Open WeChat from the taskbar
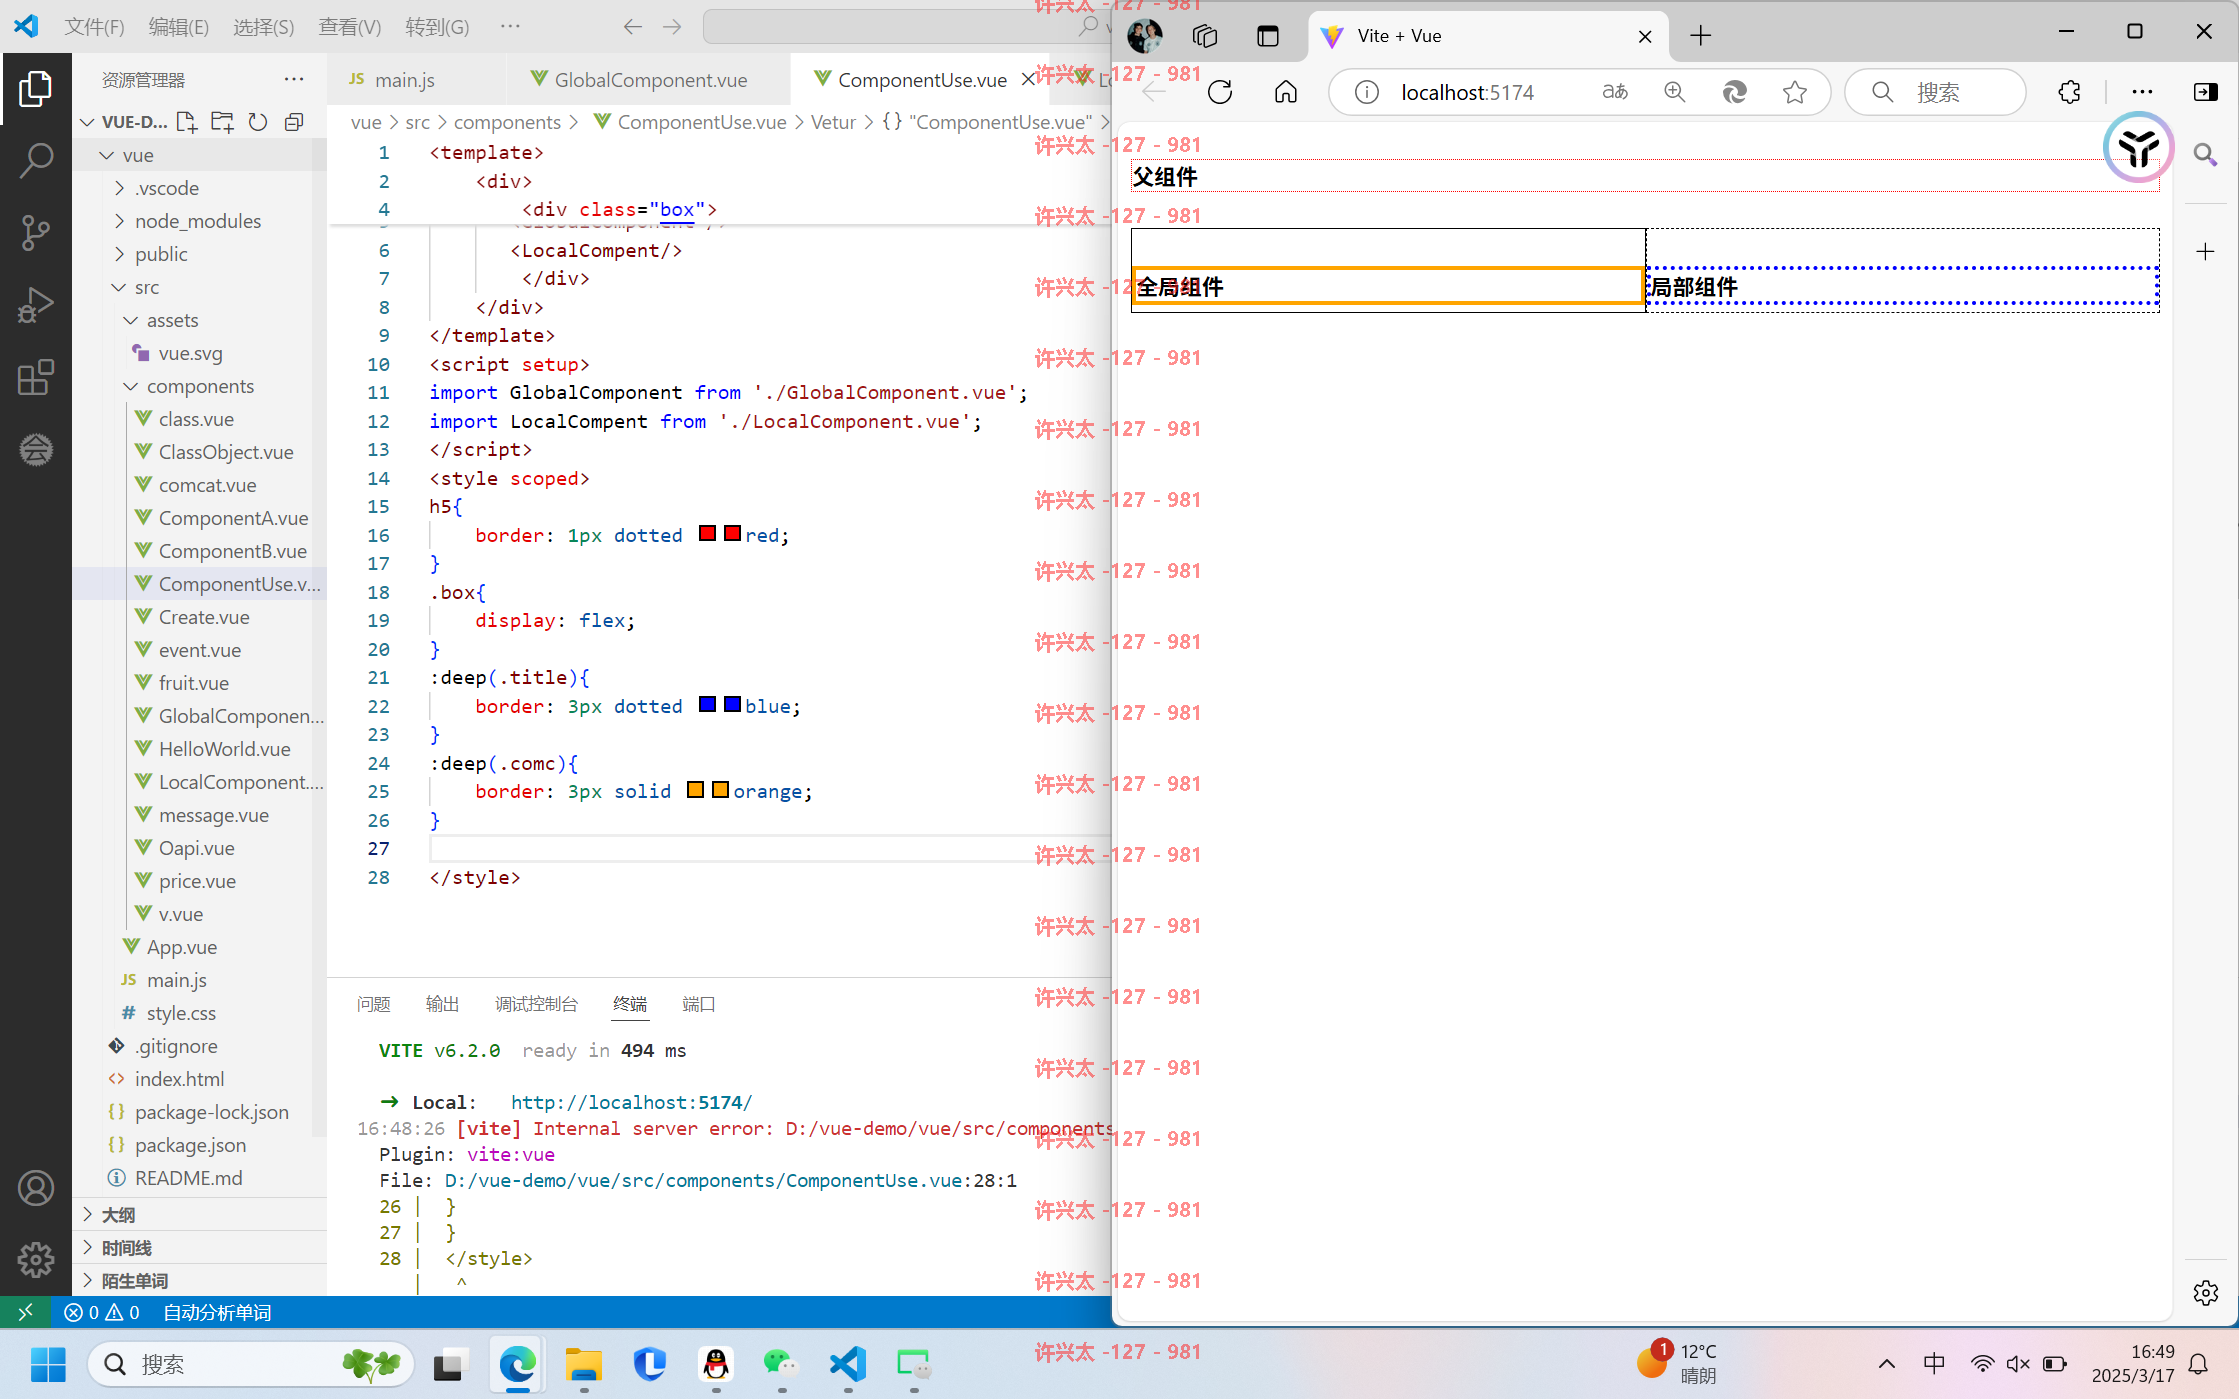The width and height of the screenshot is (2239, 1399). 780,1364
